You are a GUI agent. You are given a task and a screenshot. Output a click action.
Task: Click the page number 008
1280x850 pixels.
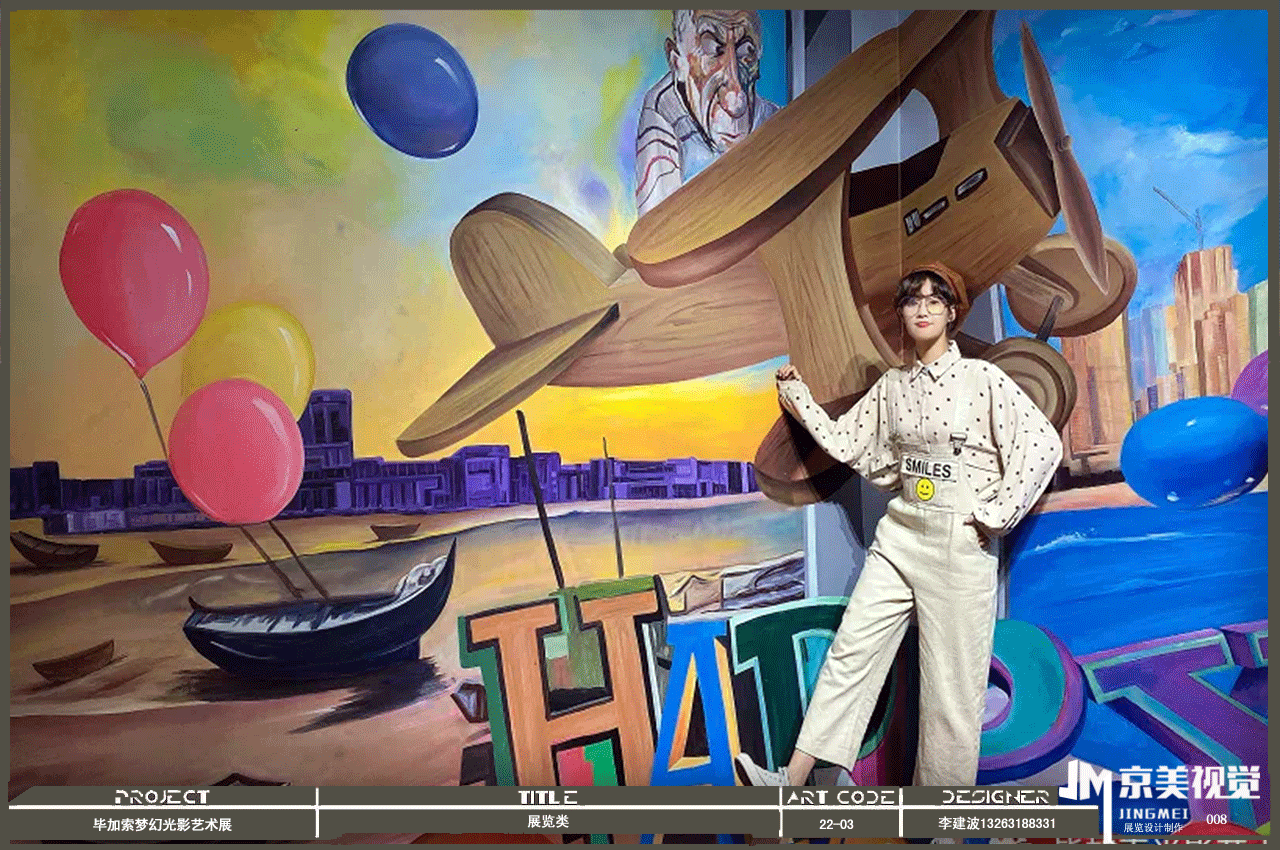coord(1216,820)
